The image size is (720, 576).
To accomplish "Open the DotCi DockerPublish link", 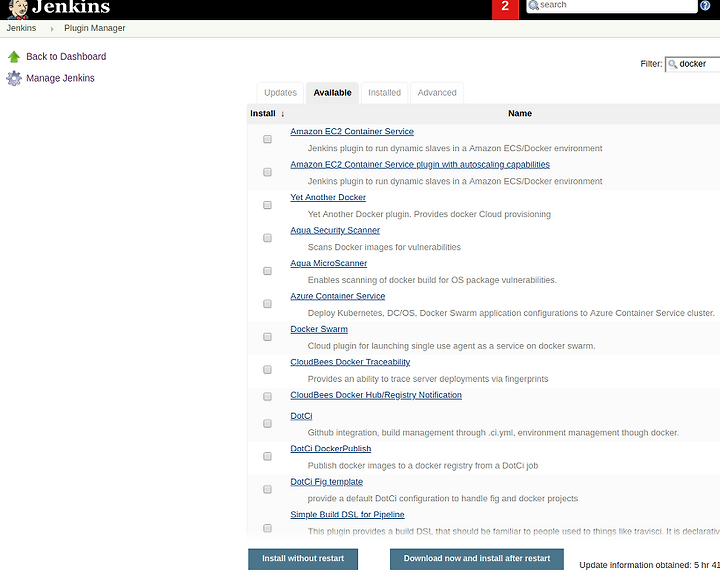I will tap(331, 449).
